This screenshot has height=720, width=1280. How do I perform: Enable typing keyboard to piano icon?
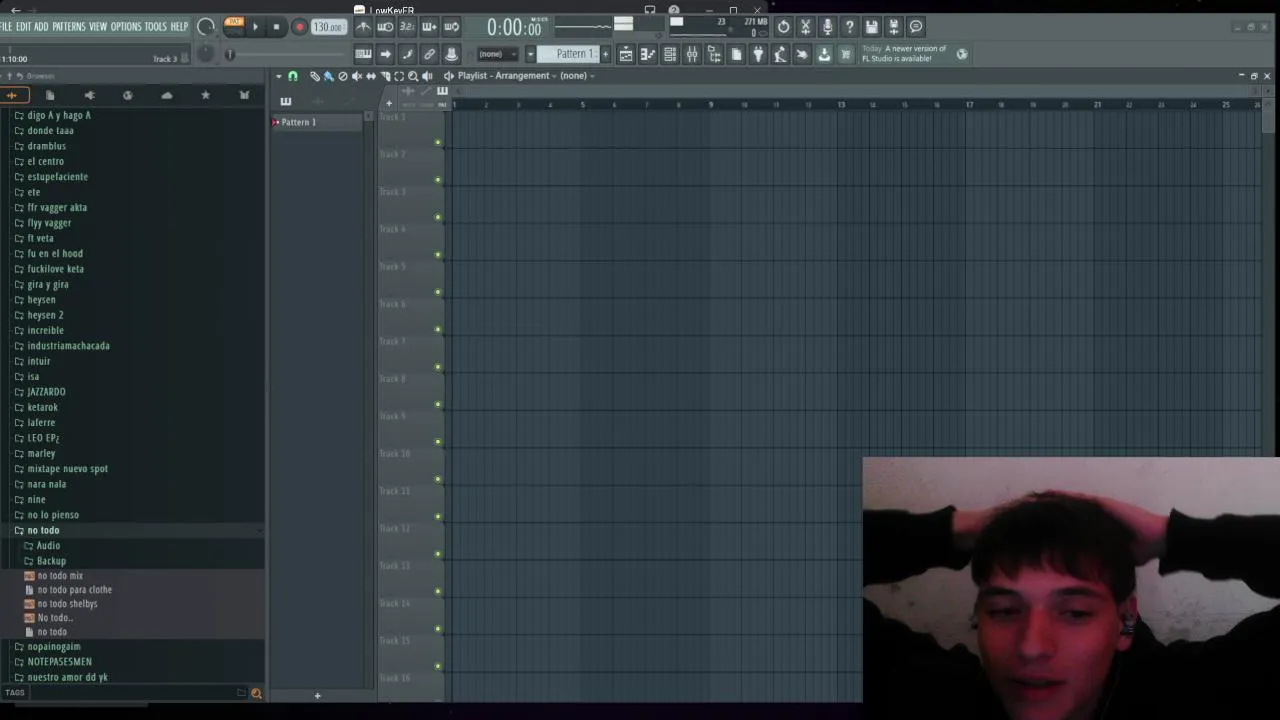[x=363, y=54]
